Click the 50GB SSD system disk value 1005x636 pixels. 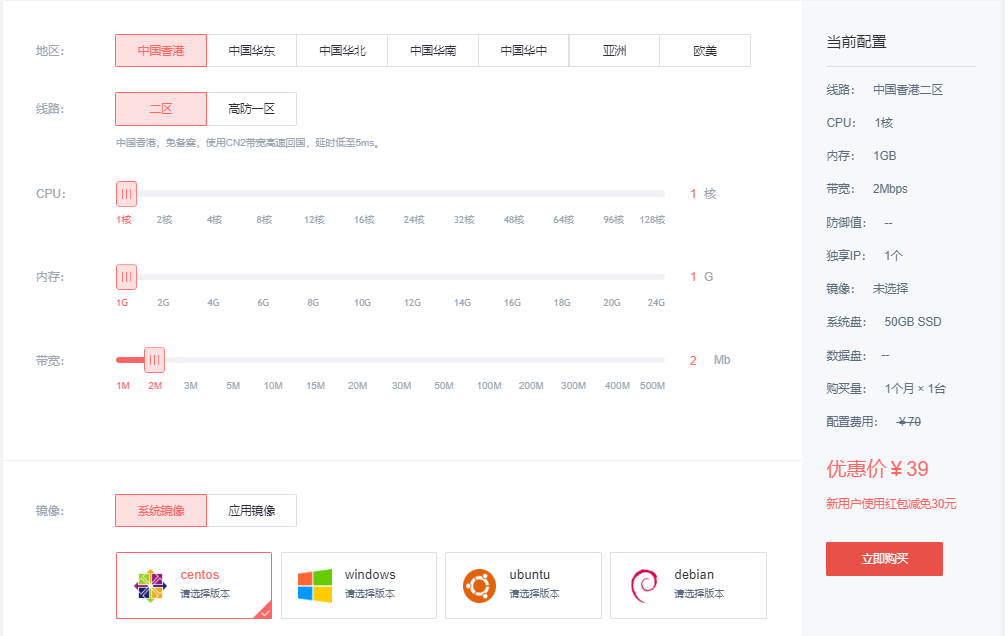[x=913, y=322]
